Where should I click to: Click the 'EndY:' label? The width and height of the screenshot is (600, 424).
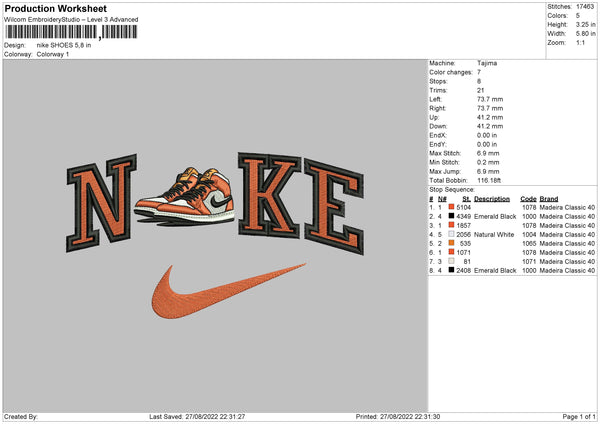(438, 144)
